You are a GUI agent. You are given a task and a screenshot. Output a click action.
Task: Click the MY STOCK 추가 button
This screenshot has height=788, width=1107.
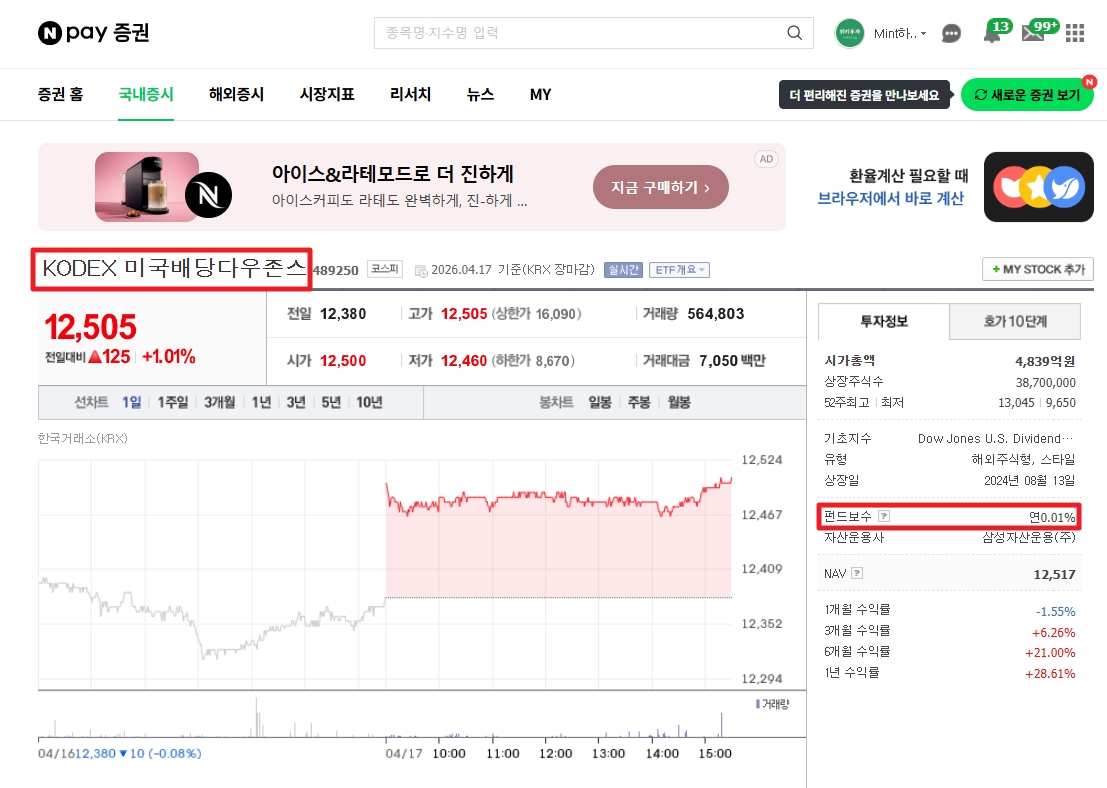(x=1037, y=269)
